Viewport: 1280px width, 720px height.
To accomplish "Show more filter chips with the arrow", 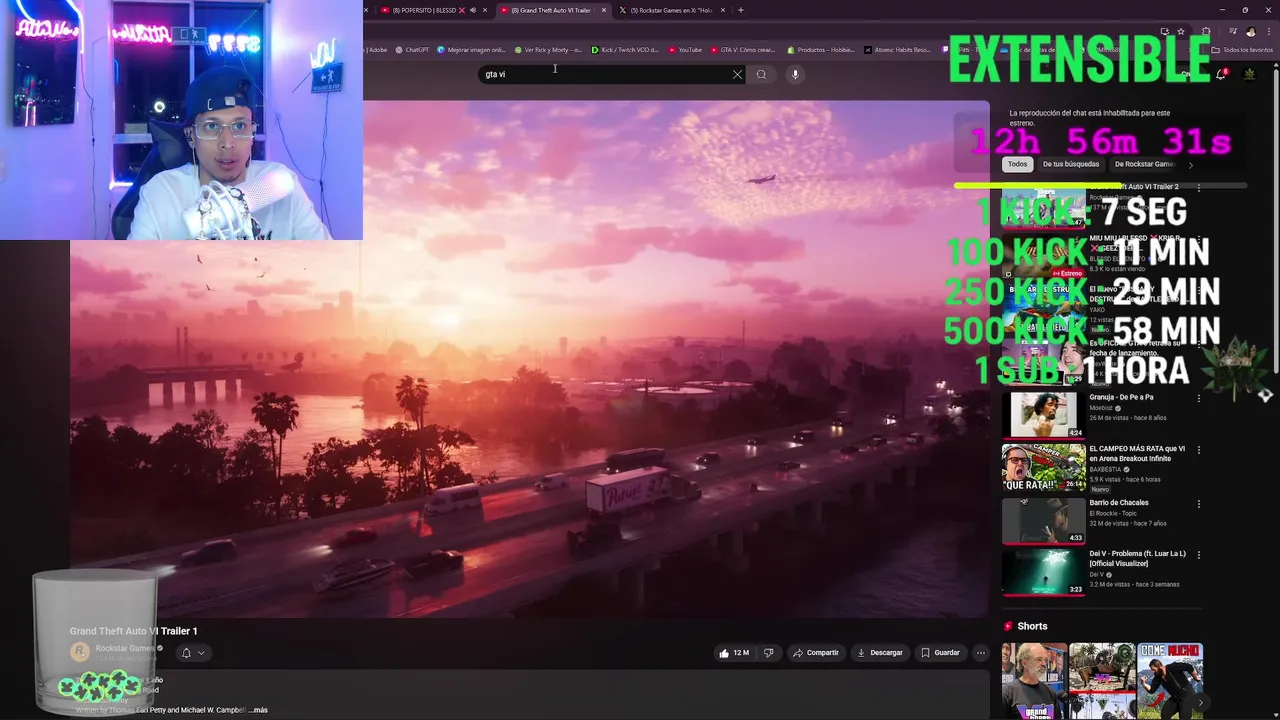I will (1190, 165).
